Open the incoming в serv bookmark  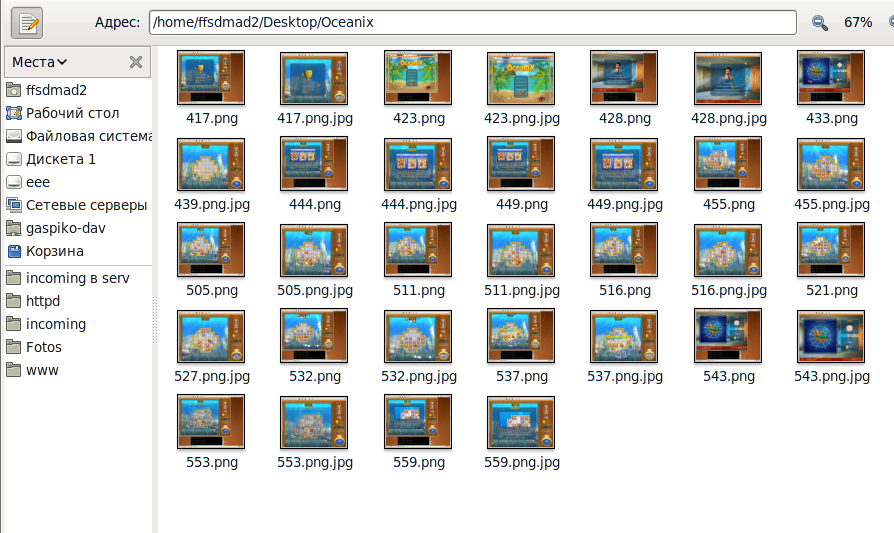[x=68, y=278]
